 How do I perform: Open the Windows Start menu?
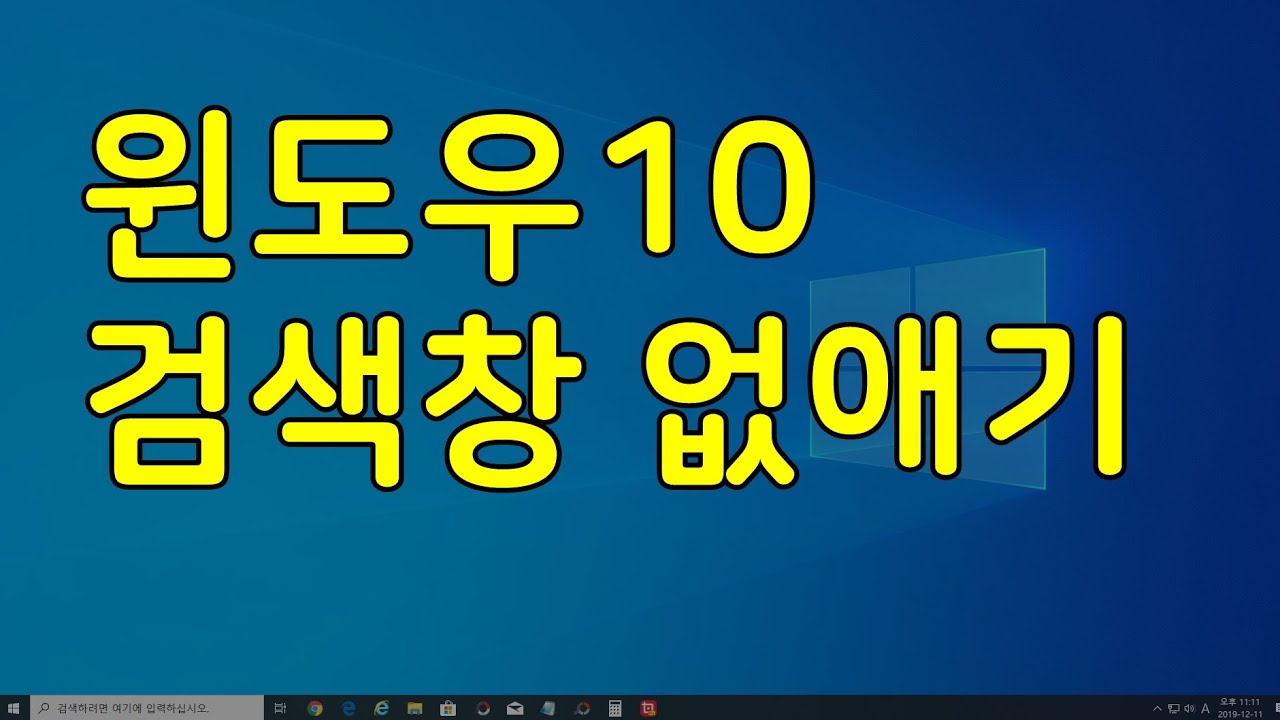14,708
